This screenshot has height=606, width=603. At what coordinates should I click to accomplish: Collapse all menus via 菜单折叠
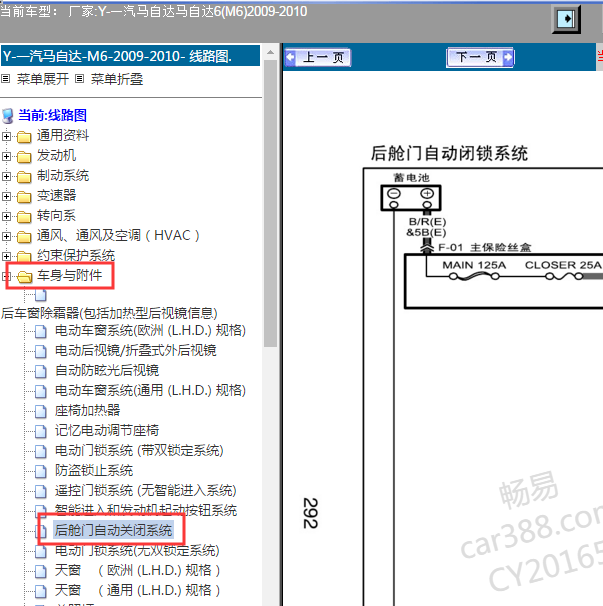click(117, 79)
